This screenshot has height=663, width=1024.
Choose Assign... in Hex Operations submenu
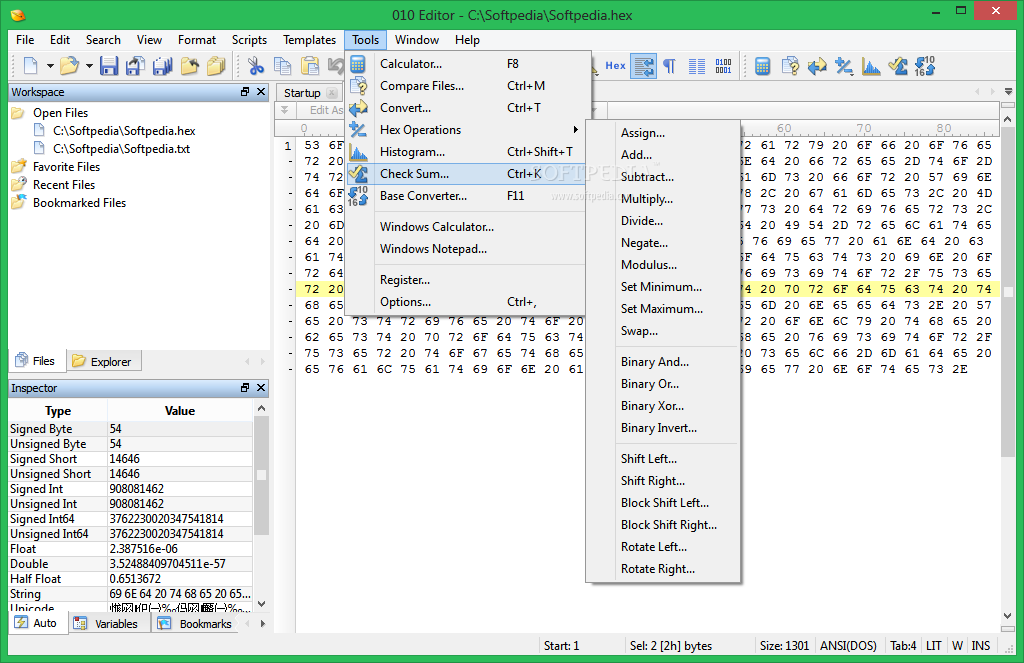coord(663,133)
